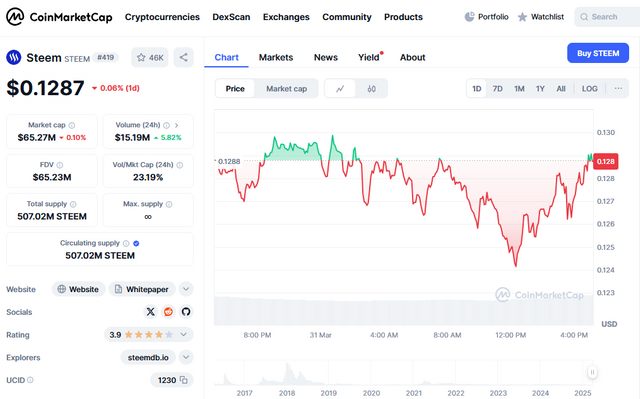Open the Reddit social link
The image size is (640, 399).
click(168, 312)
